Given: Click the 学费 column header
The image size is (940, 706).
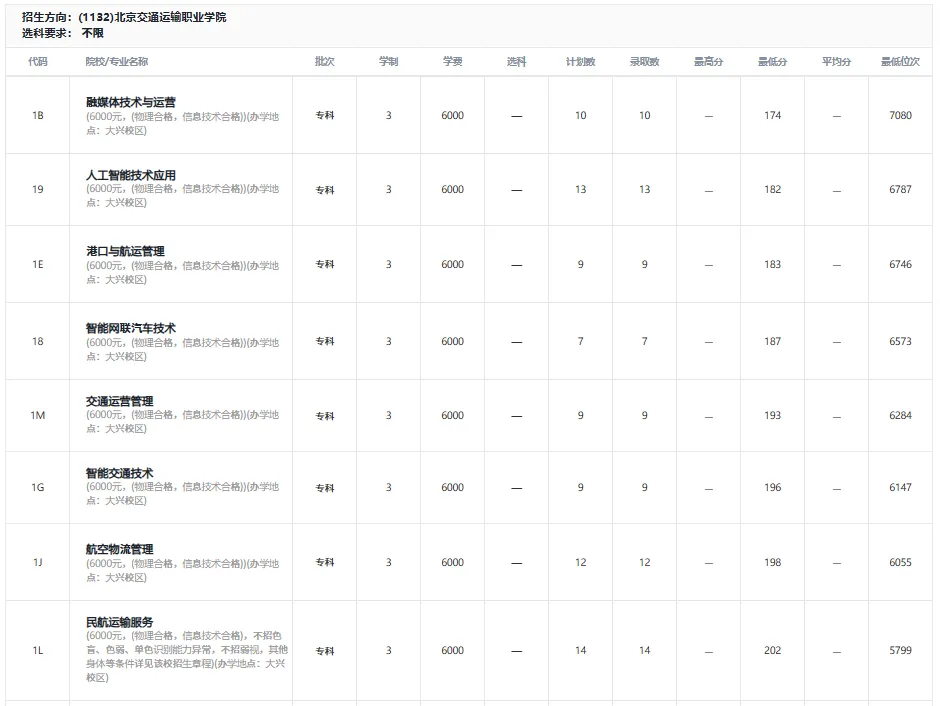Looking at the screenshot, I should tap(453, 62).
